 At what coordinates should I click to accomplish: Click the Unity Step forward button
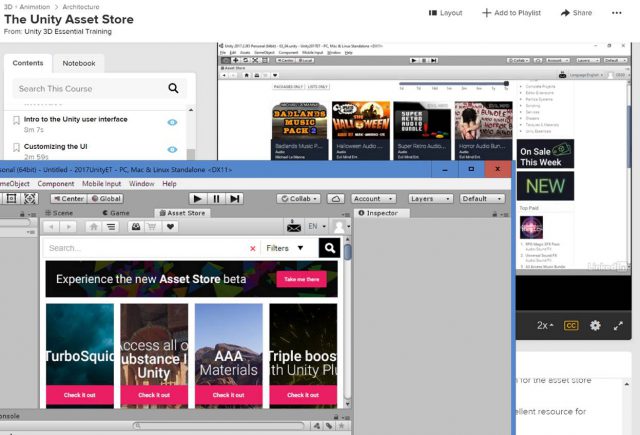point(235,199)
